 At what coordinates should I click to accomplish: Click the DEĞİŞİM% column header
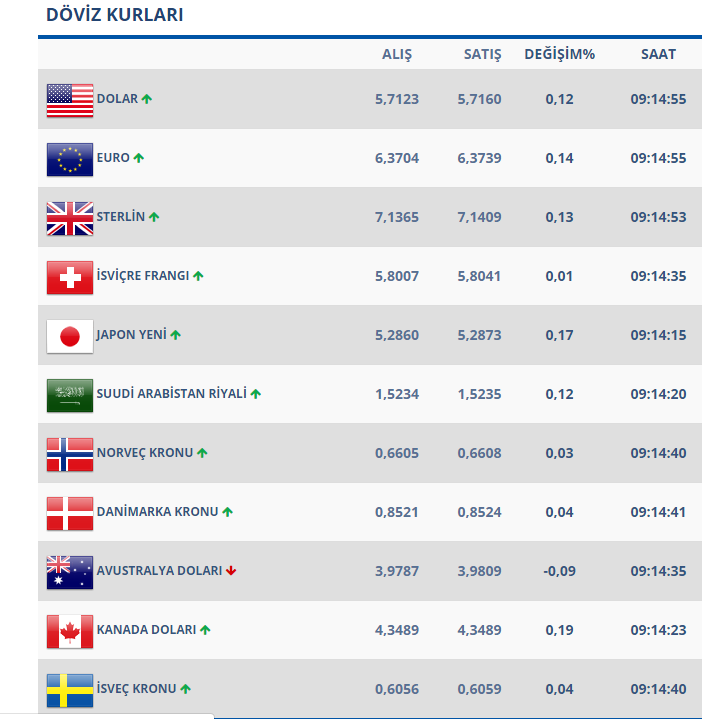560,54
